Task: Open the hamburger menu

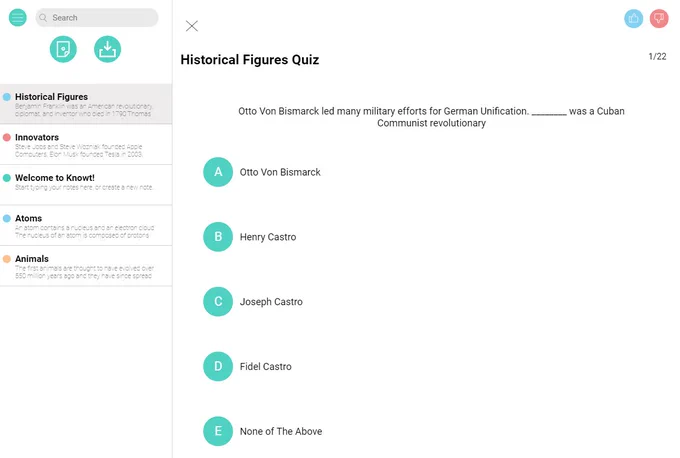Action: [18, 18]
